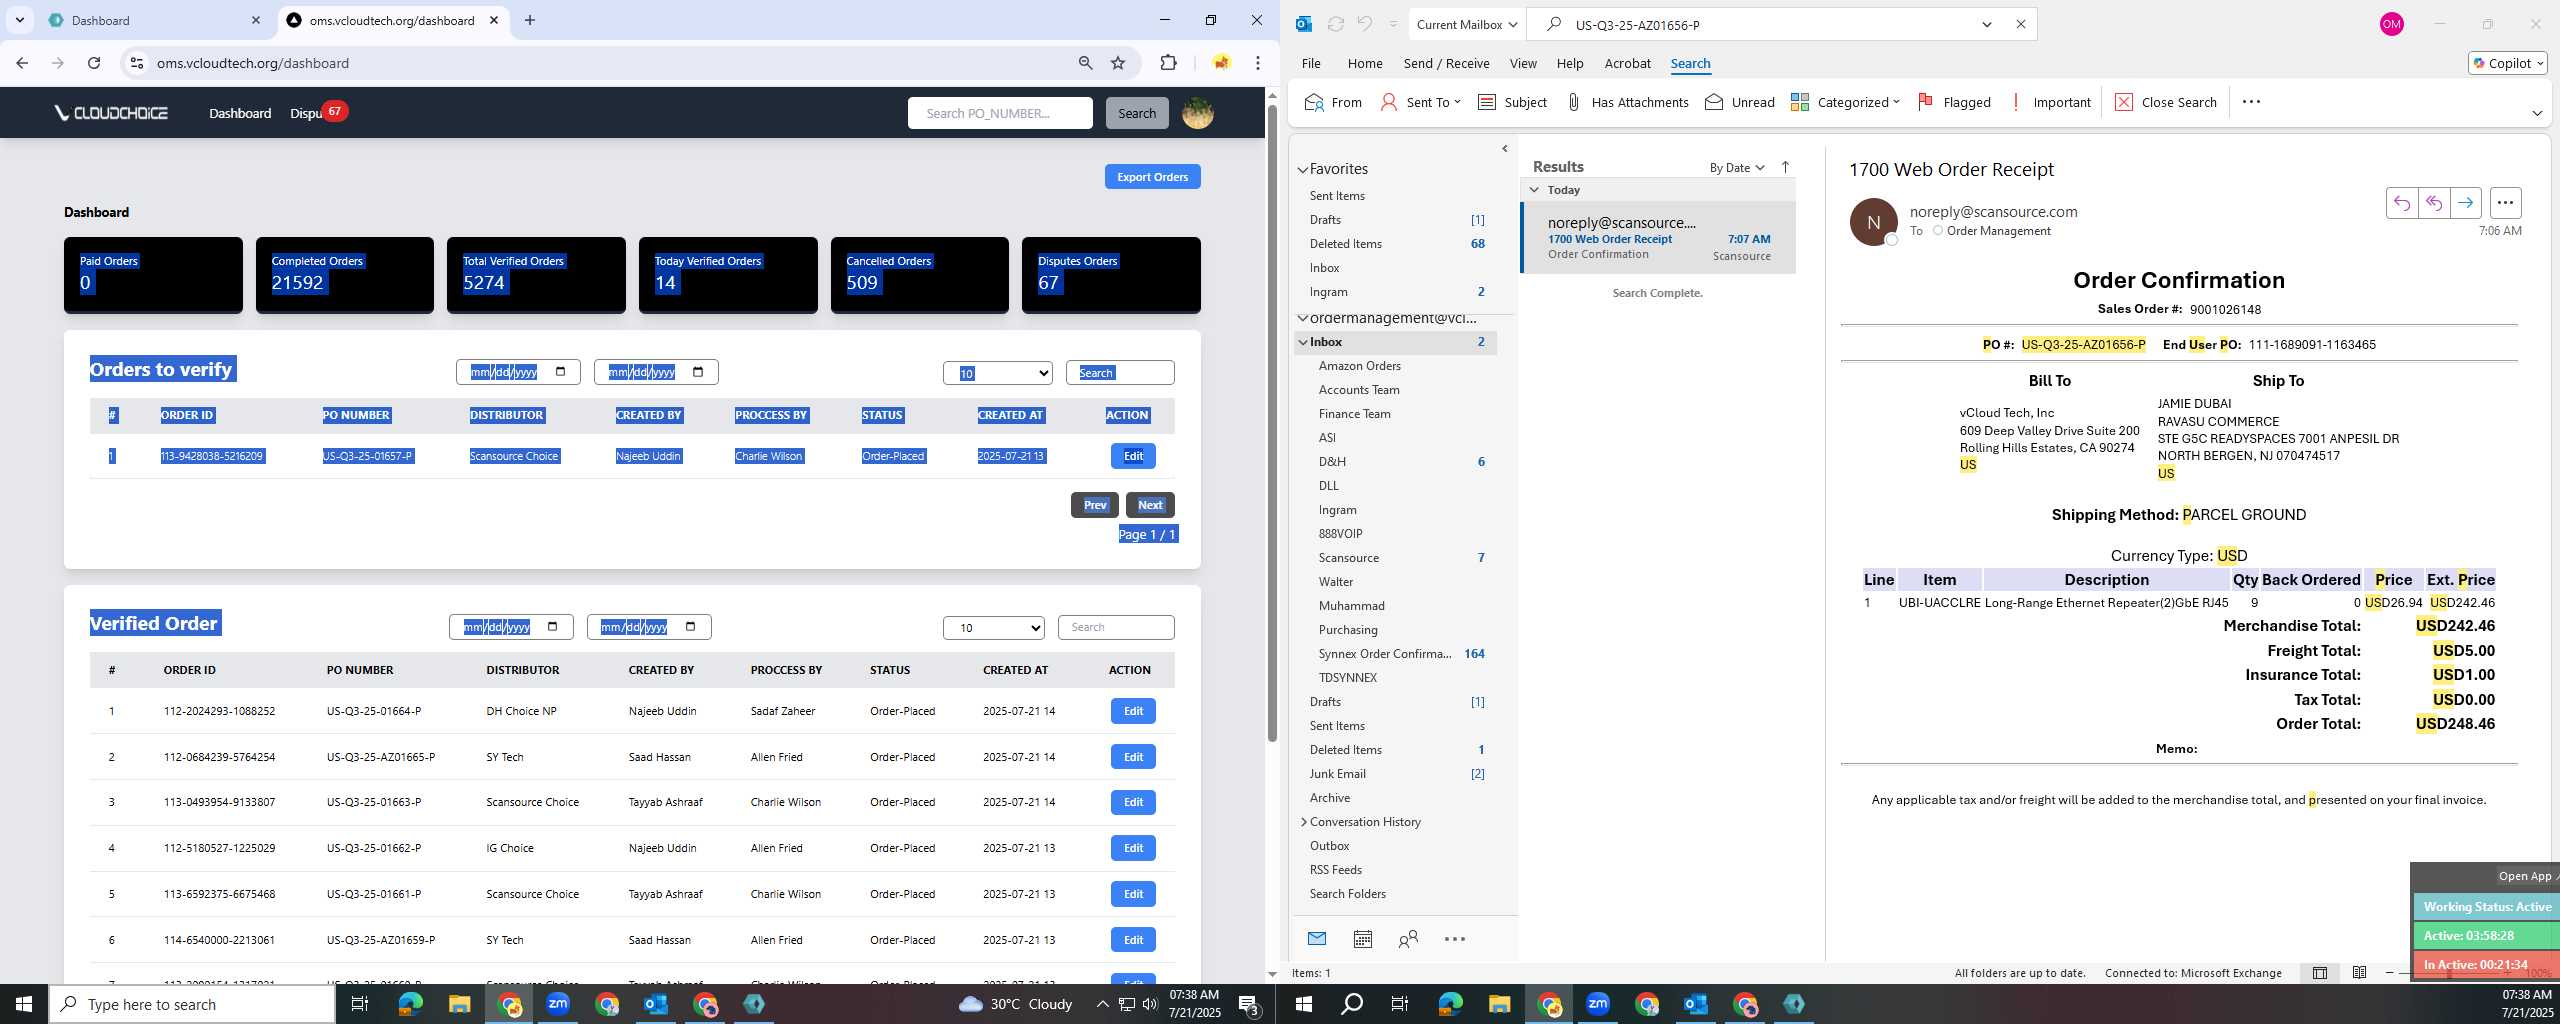Open By Date sort dropdown
This screenshot has height=1024, width=2560.
(x=1737, y=167)
